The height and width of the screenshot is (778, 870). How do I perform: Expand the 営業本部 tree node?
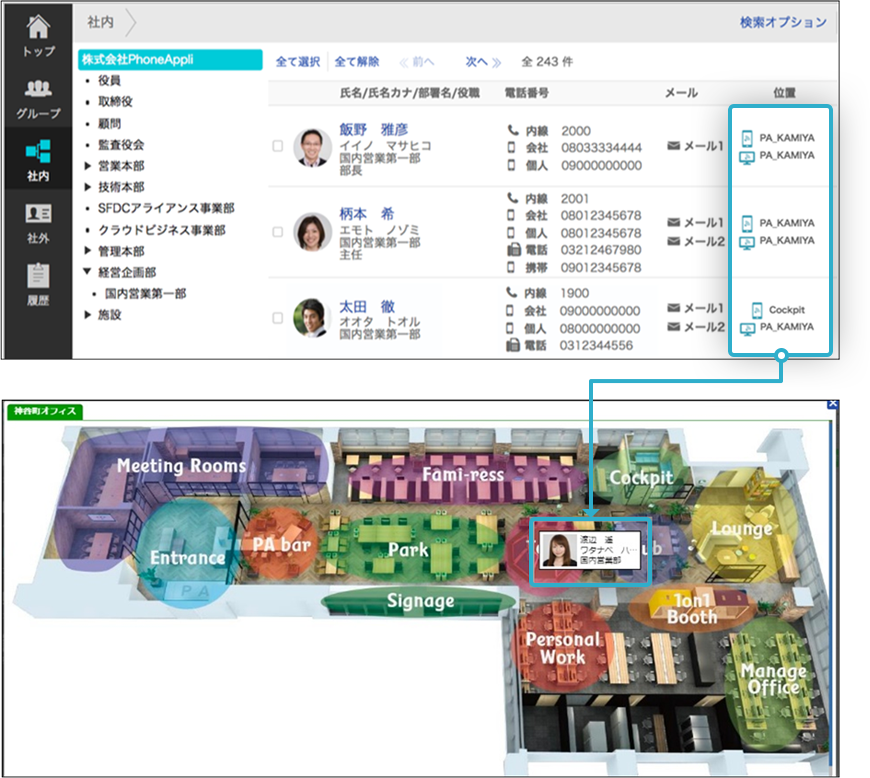coord(88,166)
